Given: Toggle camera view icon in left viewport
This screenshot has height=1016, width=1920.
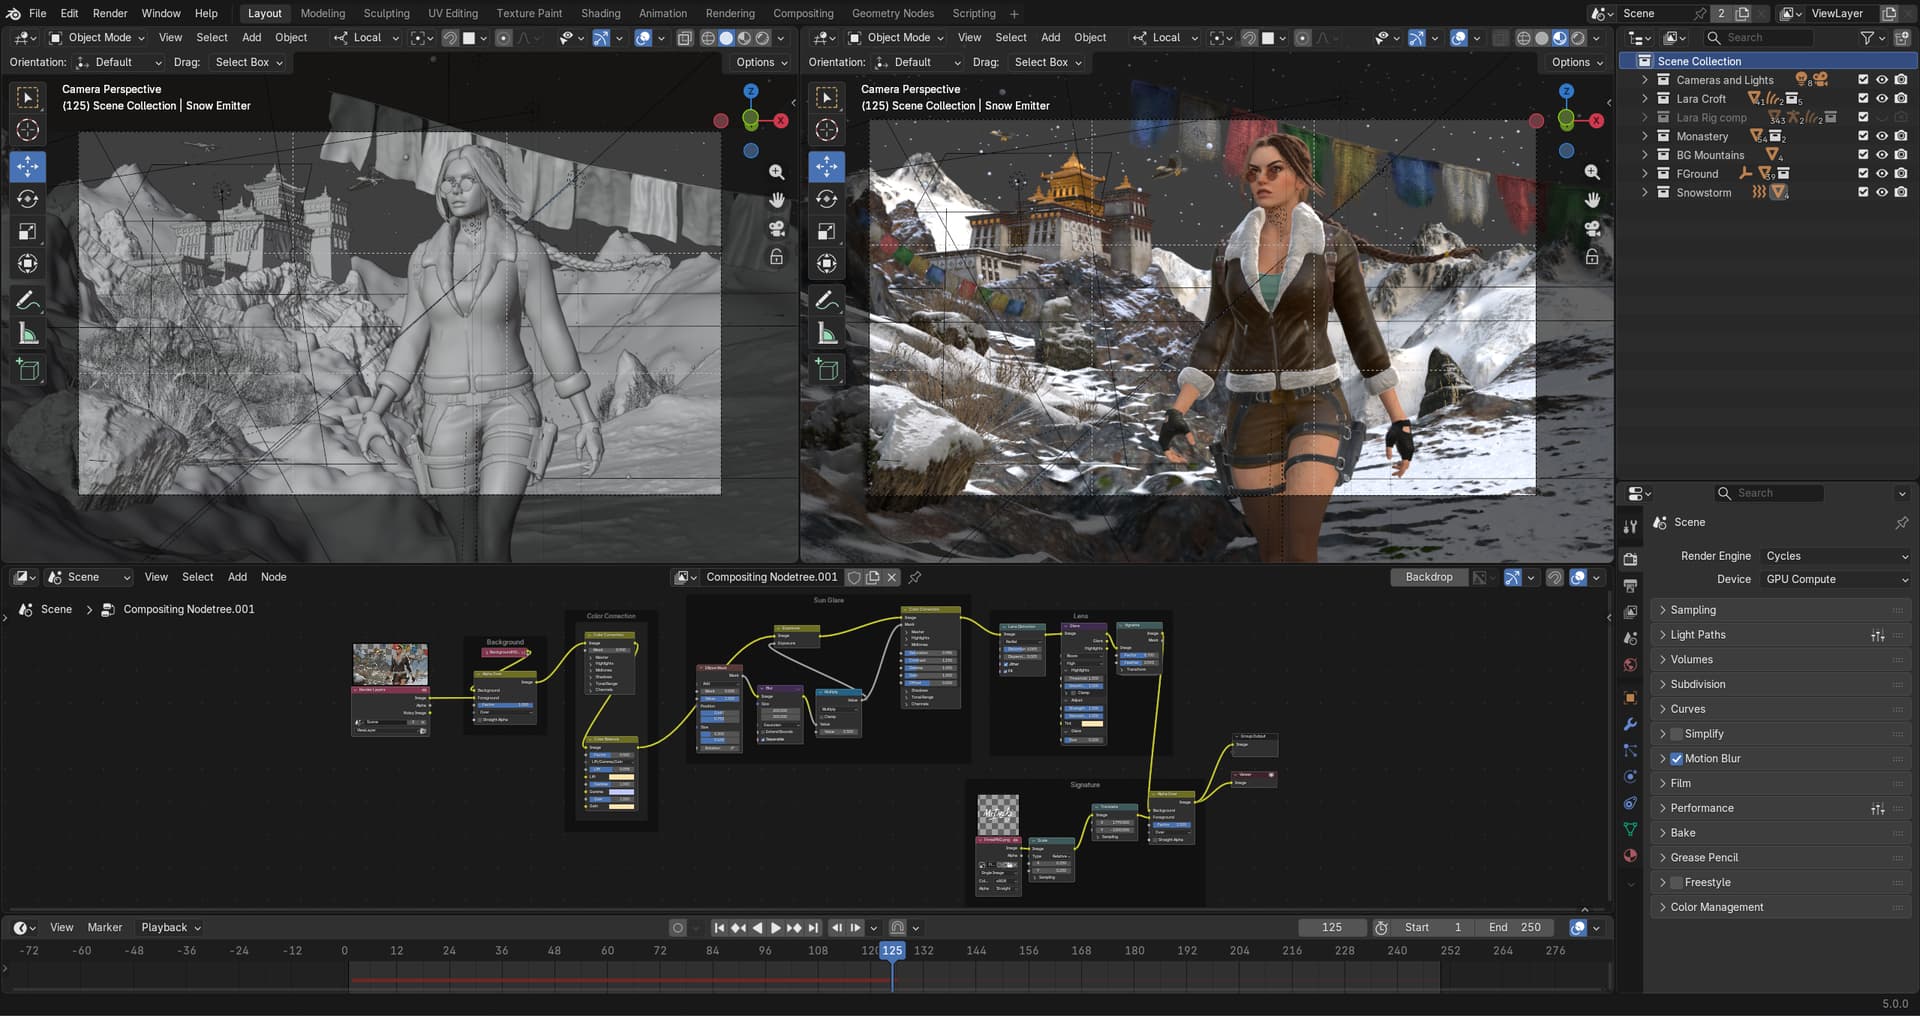Looking at the screenshot, I should point(777,229).
